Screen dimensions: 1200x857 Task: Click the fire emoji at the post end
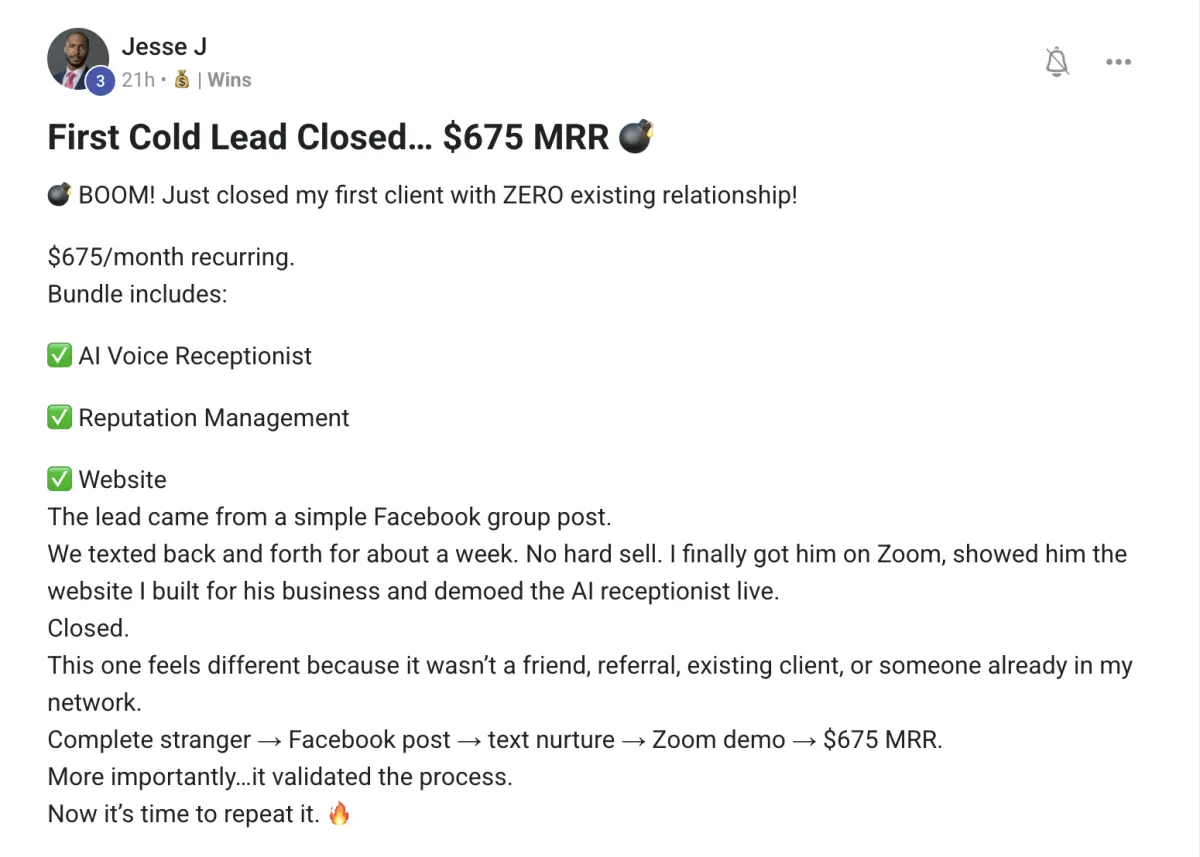[340, 813]
